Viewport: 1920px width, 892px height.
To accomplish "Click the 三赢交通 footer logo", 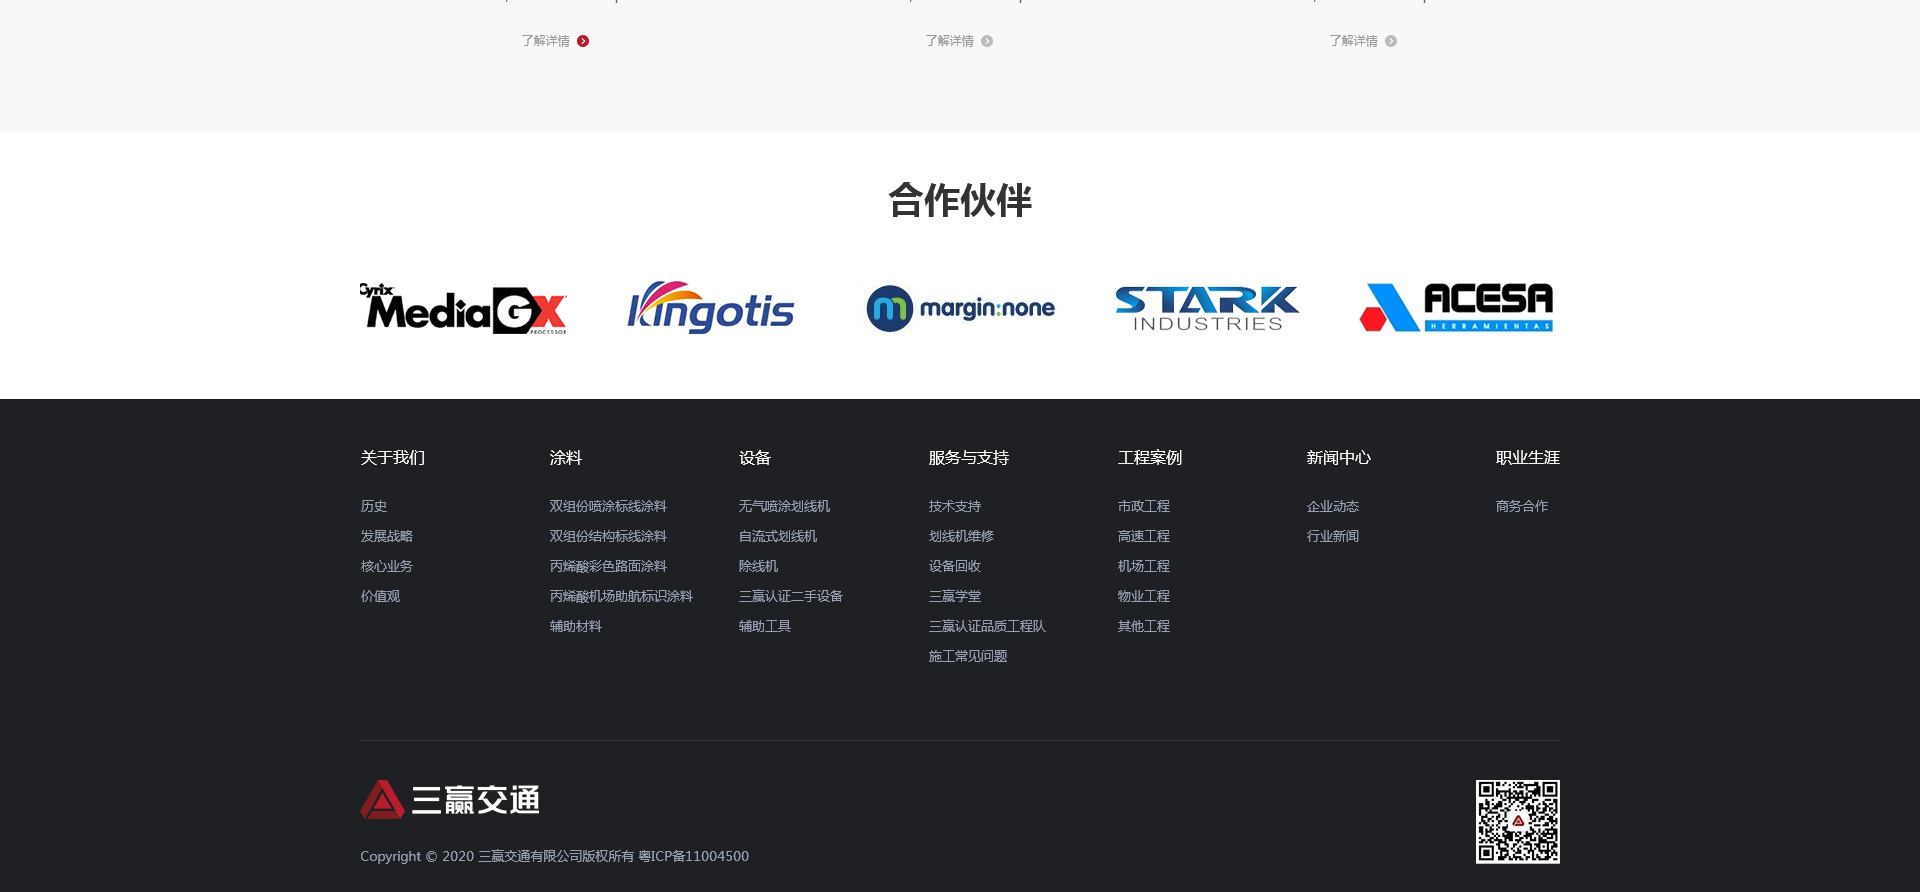I will (450, 800).
